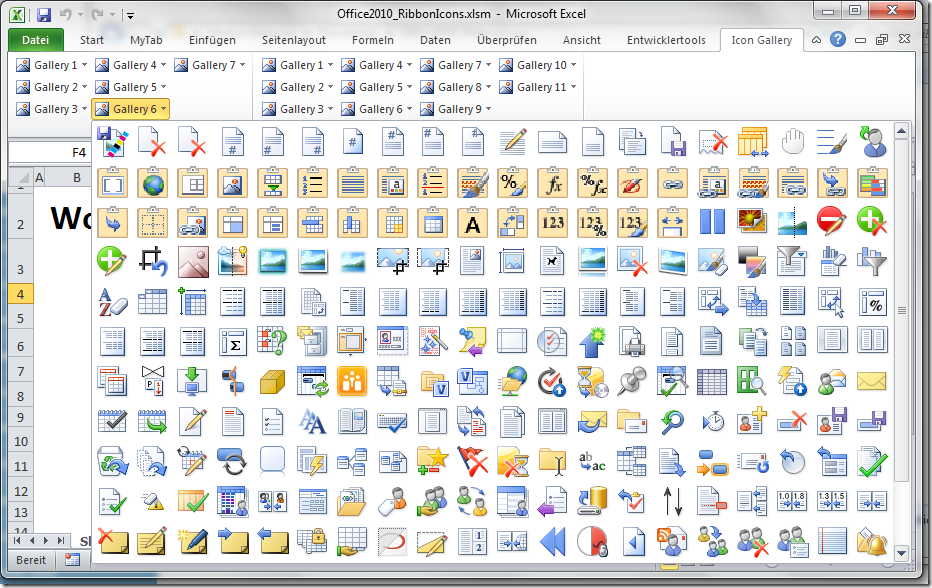This screenshot has width=932, height=588.
Task: Open the Customize Quick Access Toolbar arrow
Action: click(130, 15)
